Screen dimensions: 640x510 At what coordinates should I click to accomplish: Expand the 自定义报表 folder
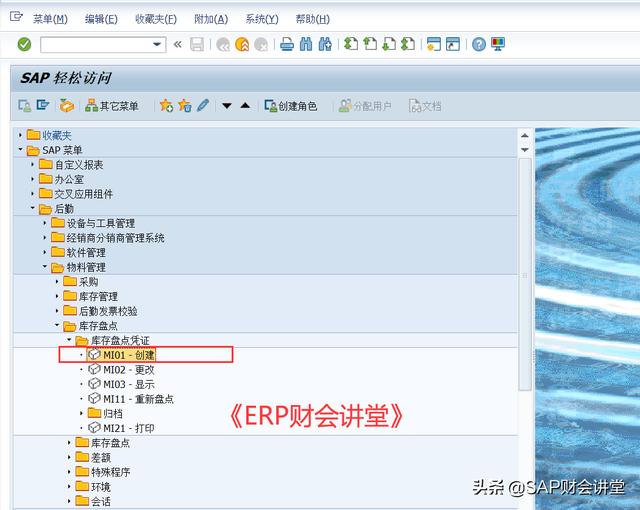[x=33, y=164]
